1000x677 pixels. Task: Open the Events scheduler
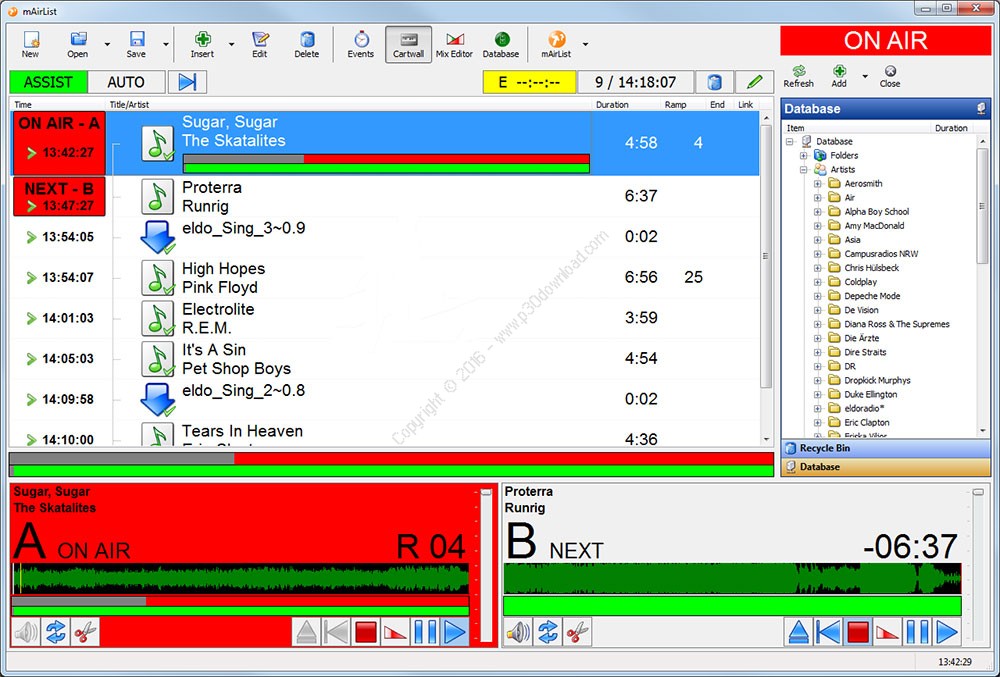361,44
